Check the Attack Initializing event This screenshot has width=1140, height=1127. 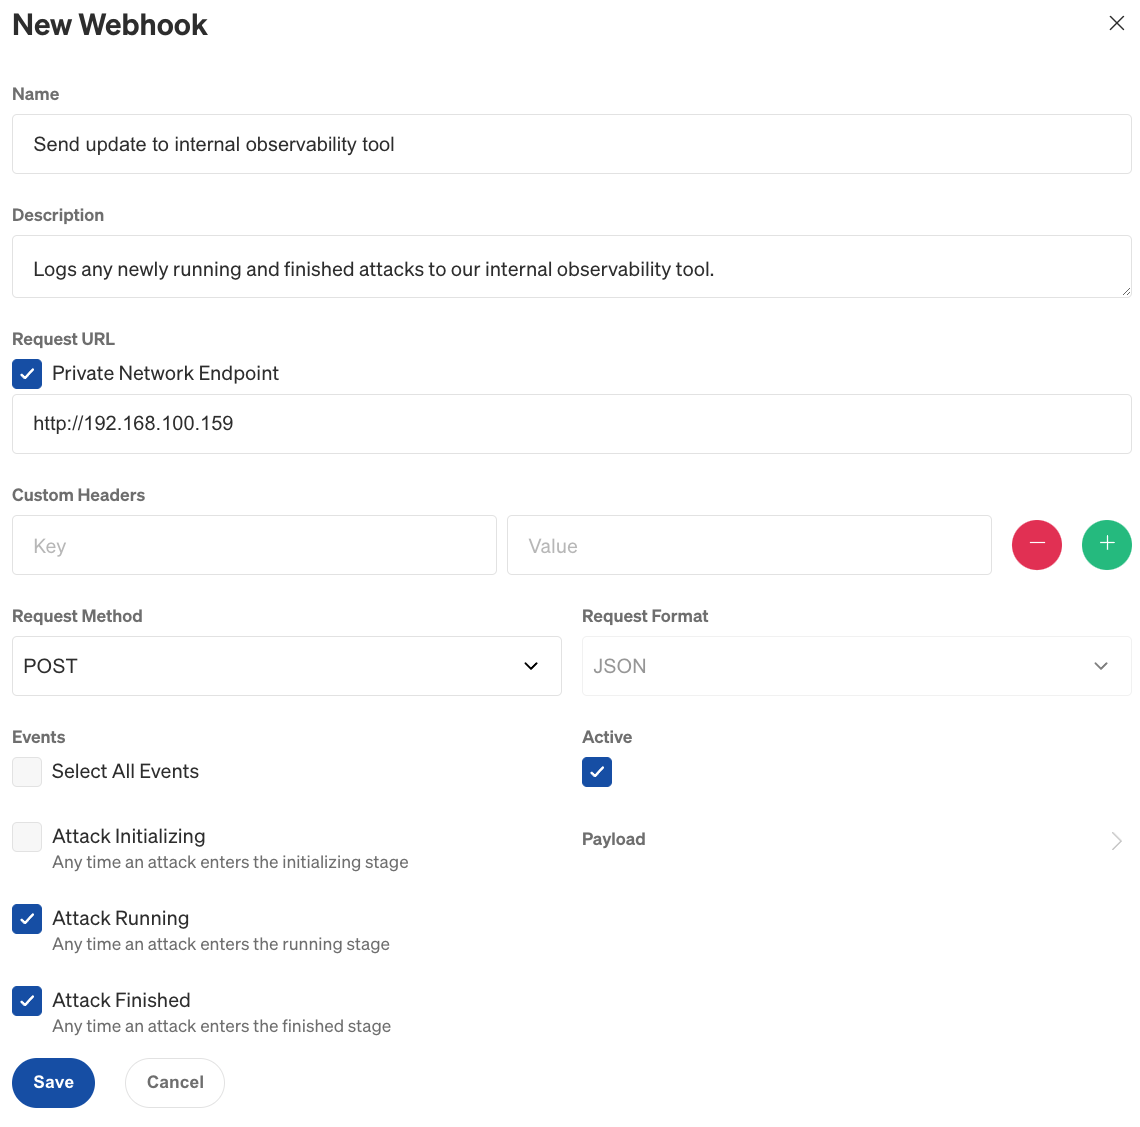(27, 836)
